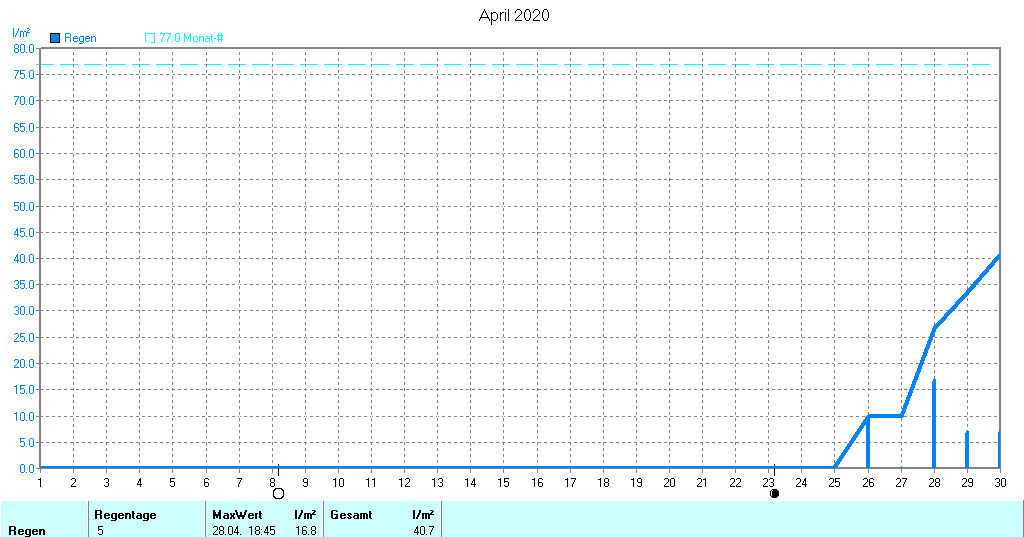Click the dashed cyan monthly average line
Screen dimensions: 1024x537
point(500,64)
